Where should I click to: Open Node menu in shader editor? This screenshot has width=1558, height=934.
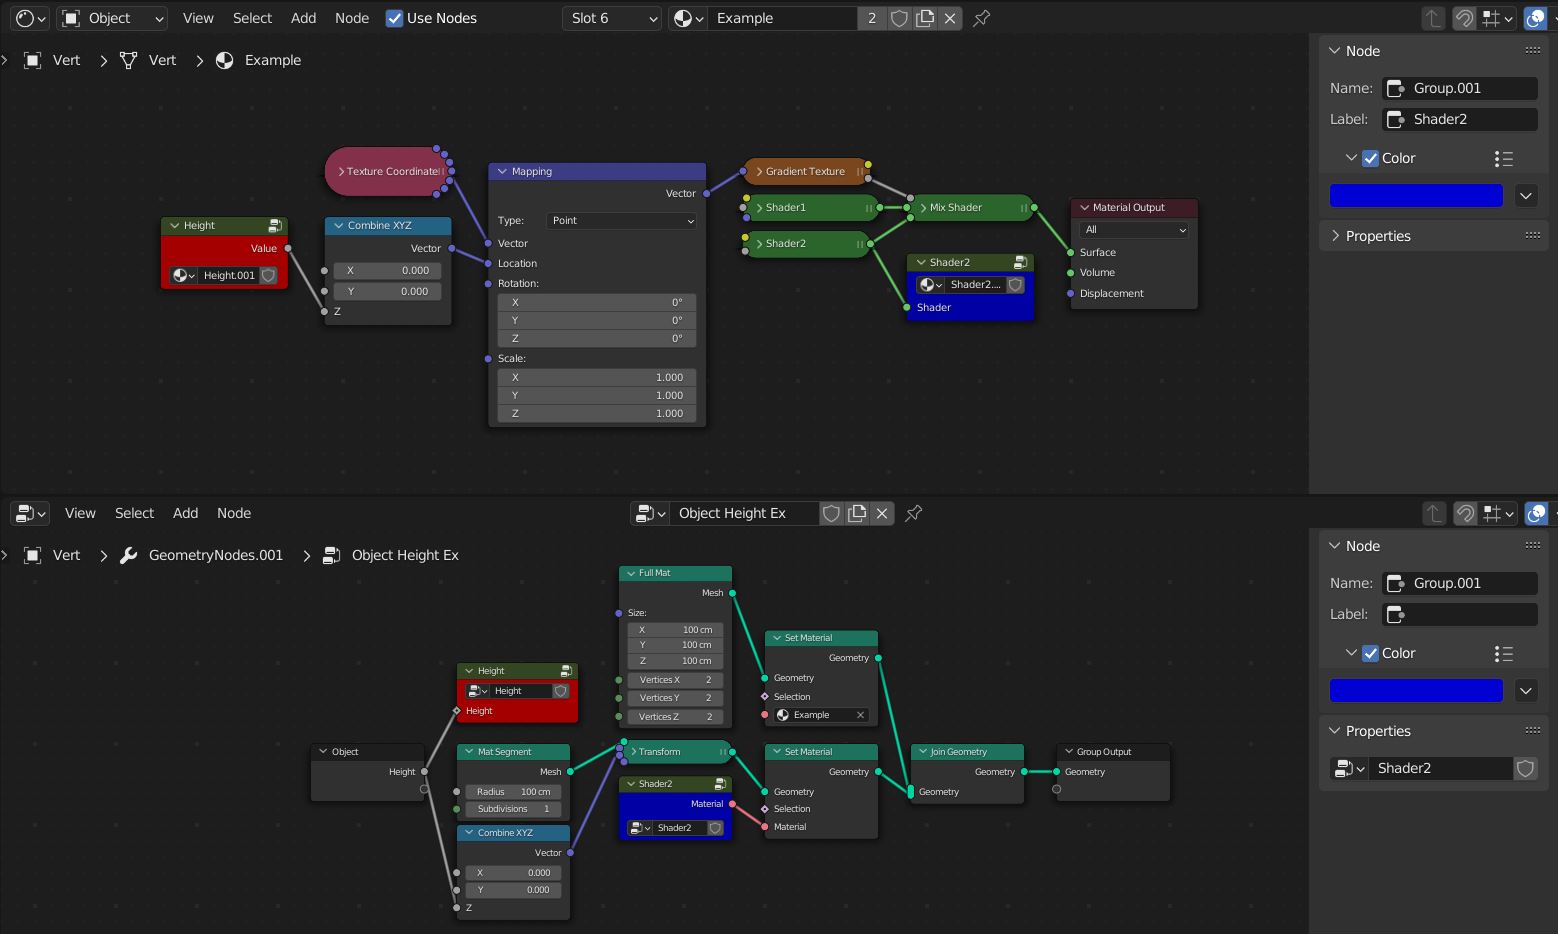pos(351,18)
